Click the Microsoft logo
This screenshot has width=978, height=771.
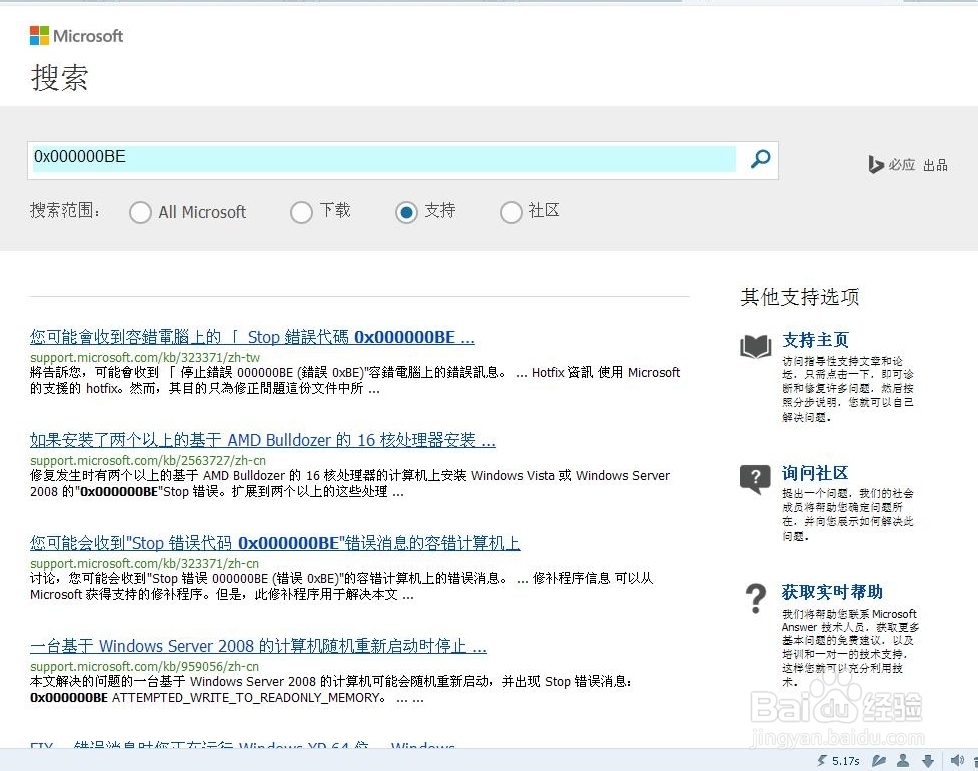click(76, 36)
